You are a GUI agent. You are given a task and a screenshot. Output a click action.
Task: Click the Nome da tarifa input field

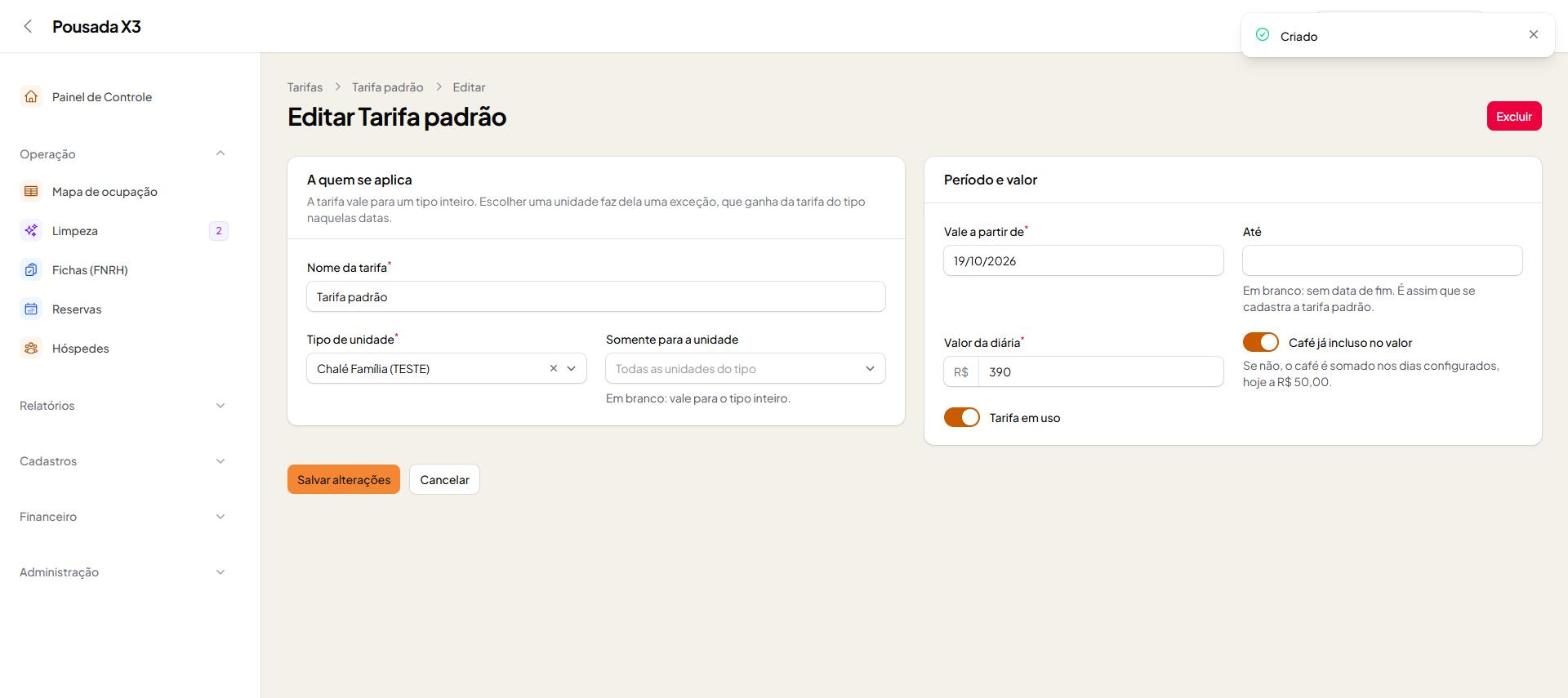(x=596, y=297)
